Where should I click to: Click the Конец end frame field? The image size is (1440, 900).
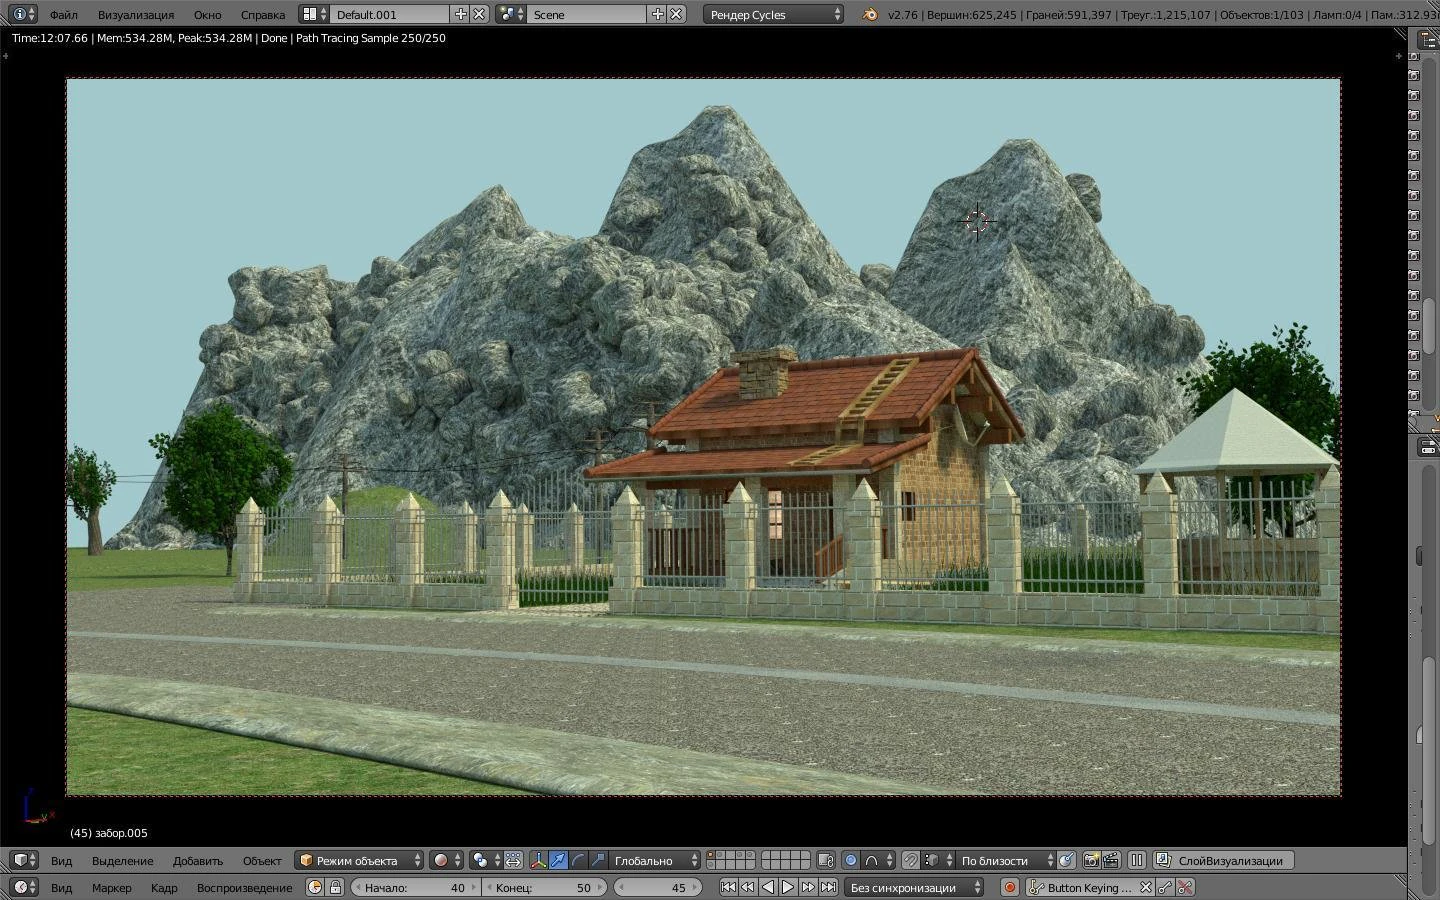point(545,887)
